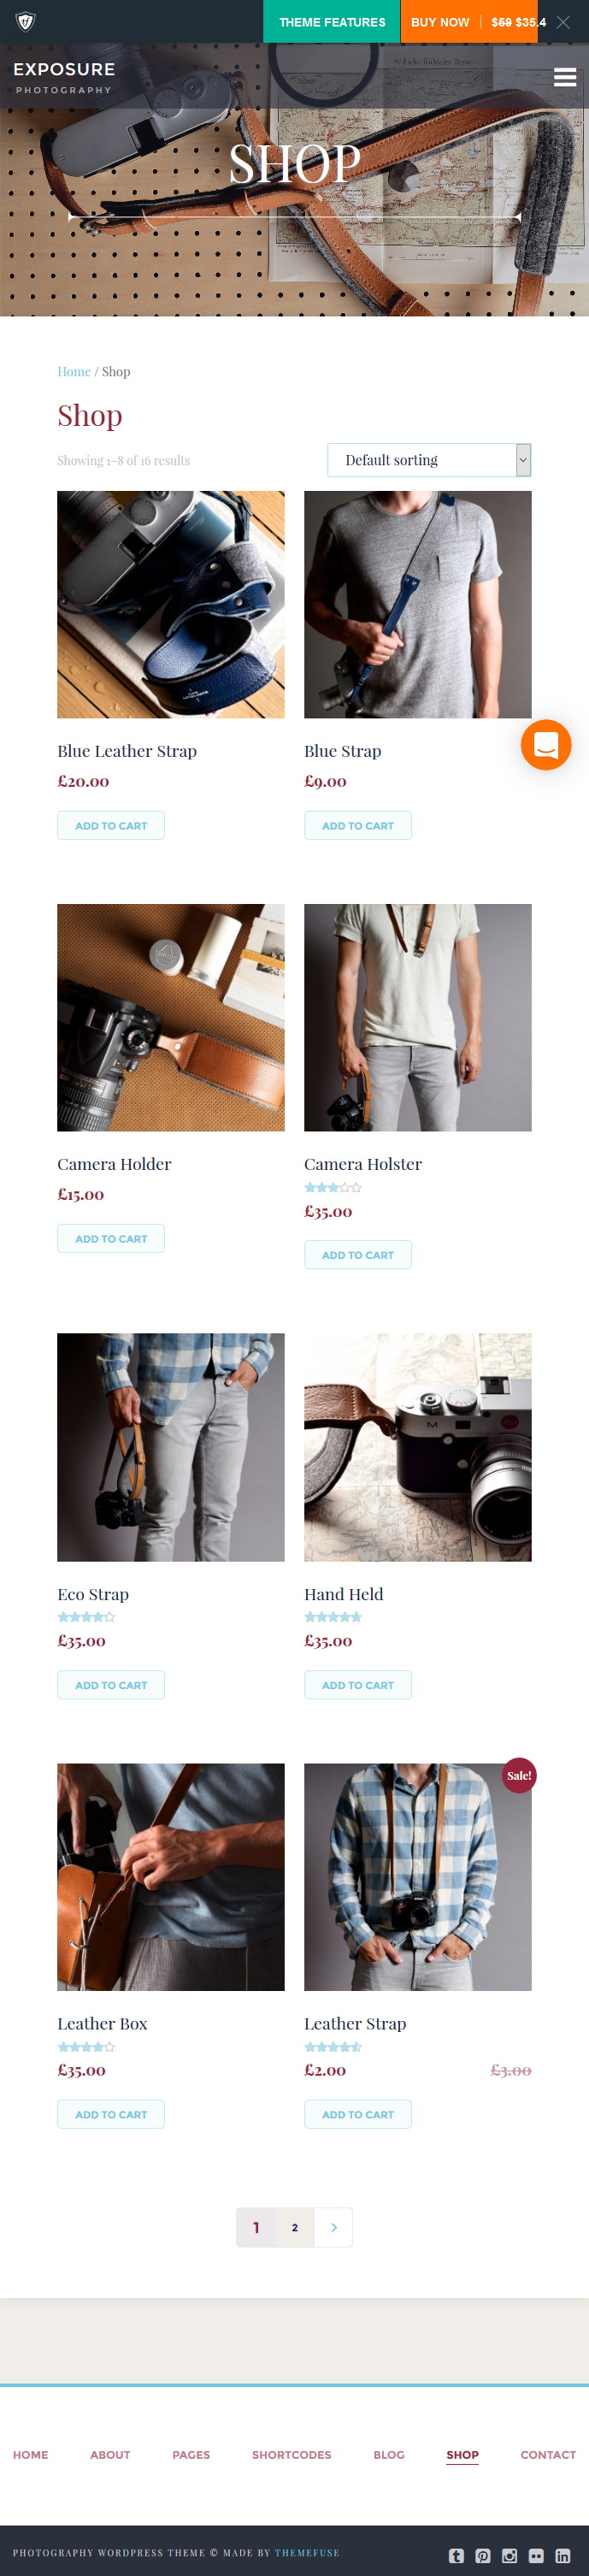Follow the Home breadcrumb link
Screen dimensions: 589x2576
point(74,371)
